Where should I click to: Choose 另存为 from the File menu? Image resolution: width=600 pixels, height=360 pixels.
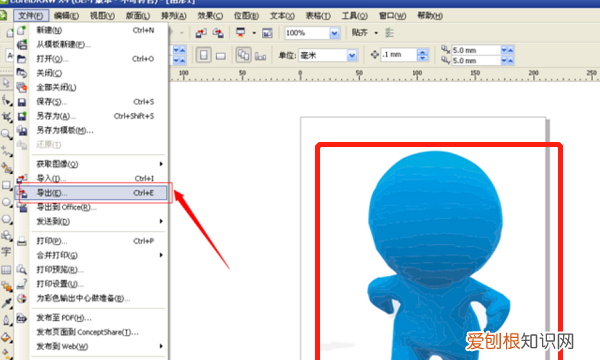click(x=92, y=116)
